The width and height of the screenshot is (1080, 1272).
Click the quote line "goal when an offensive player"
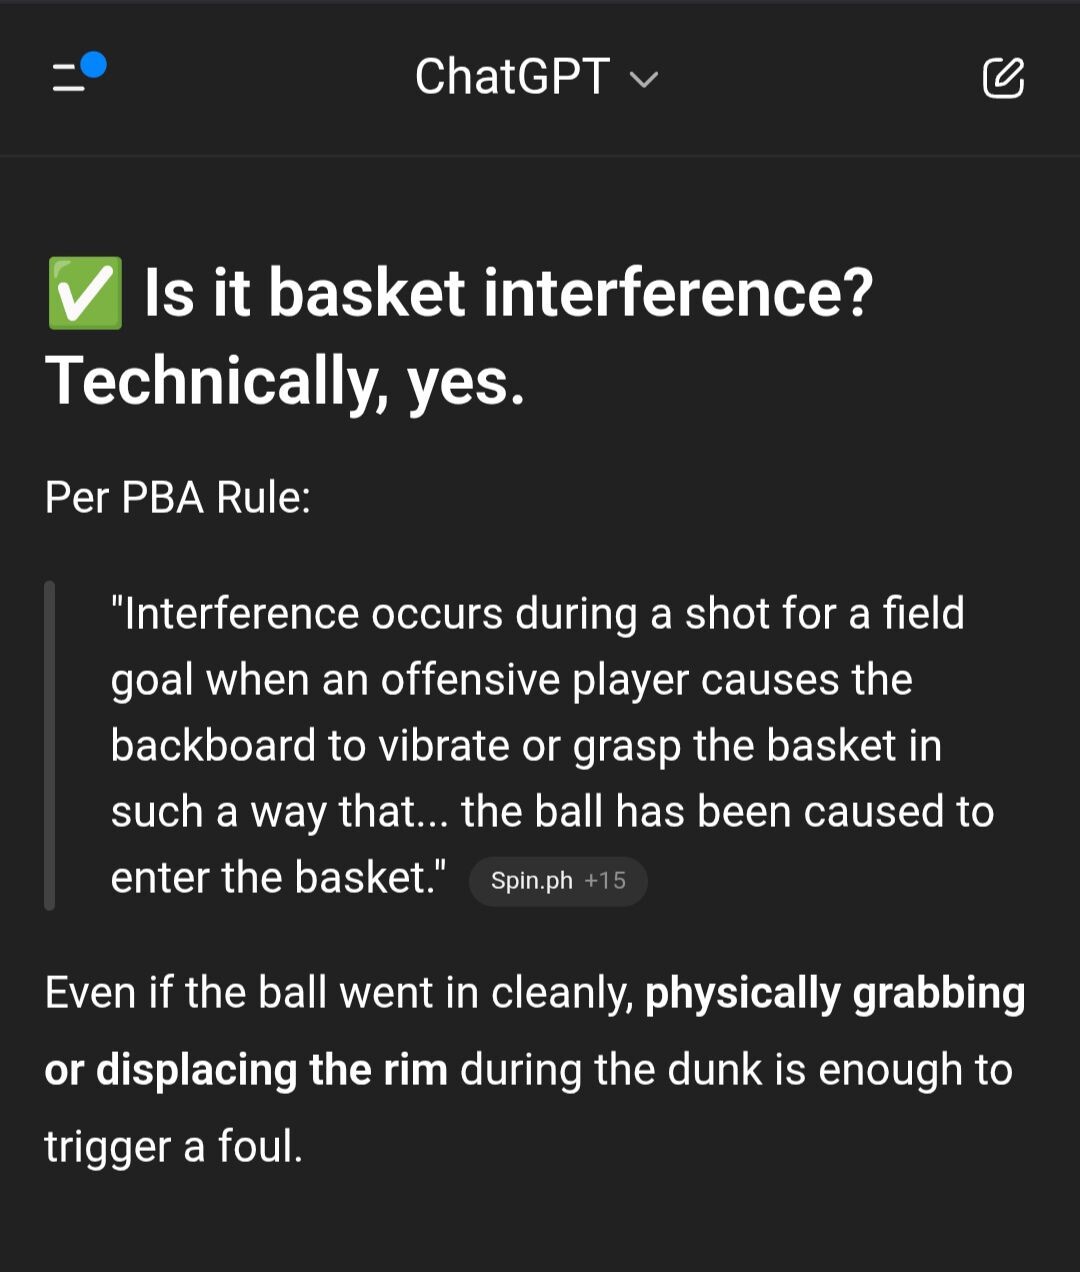point(512,680)
